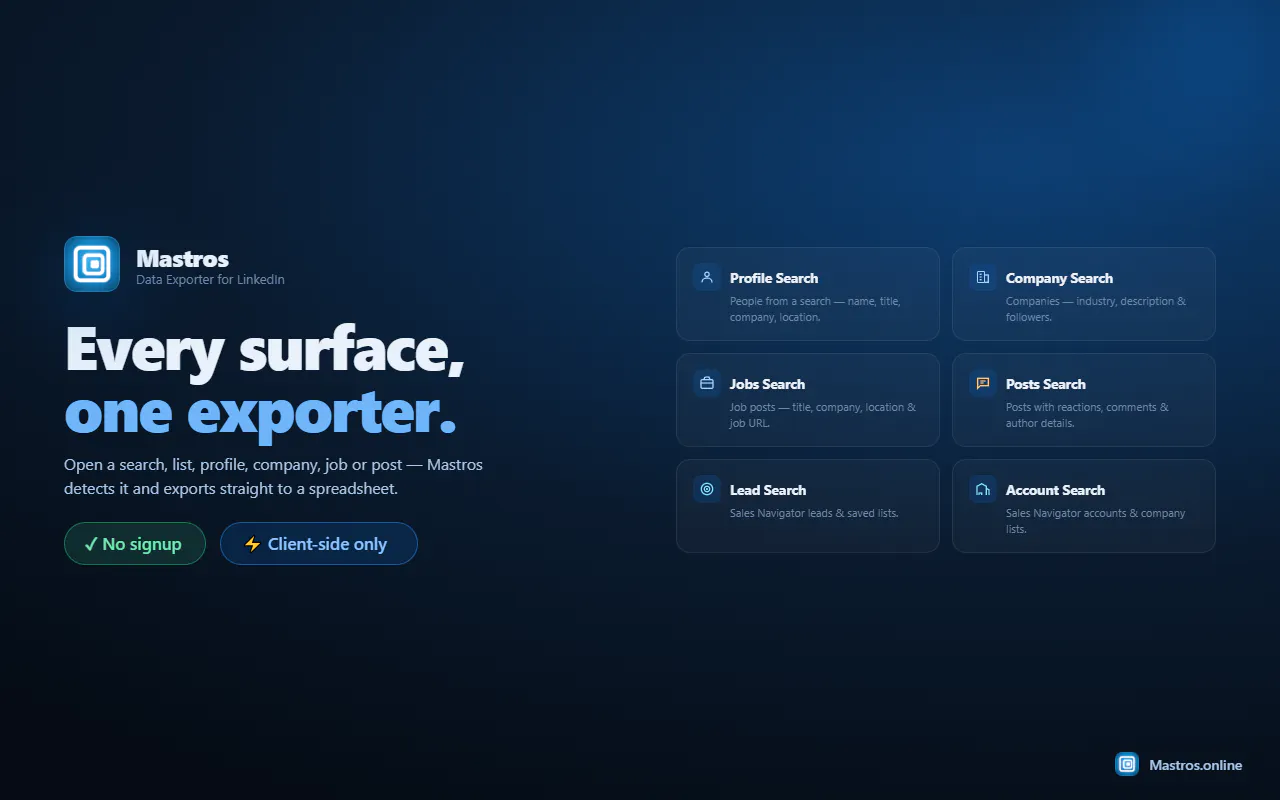Click 'Job posts — title, company' description
Screen dimensions: 1280x800
tap(823, 415)
